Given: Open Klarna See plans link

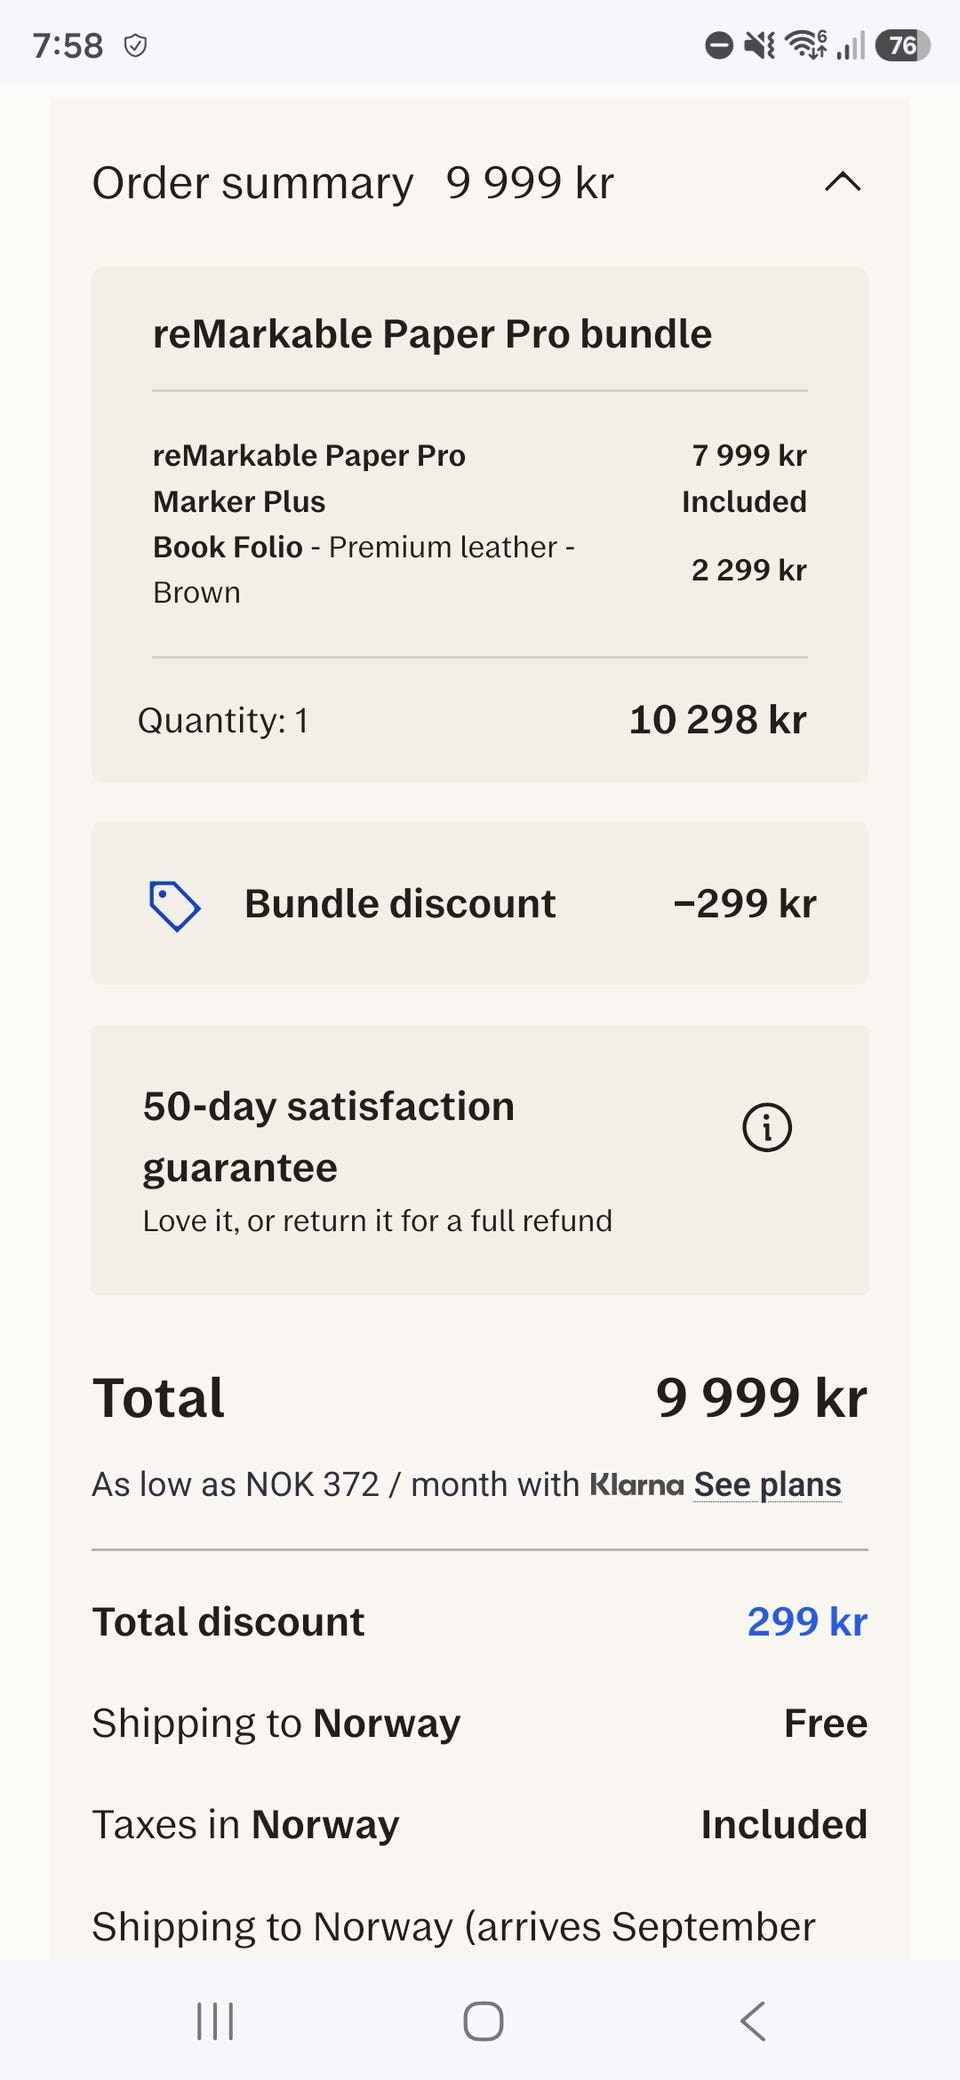Looking at the screenshot, I should coord(767,1484).
